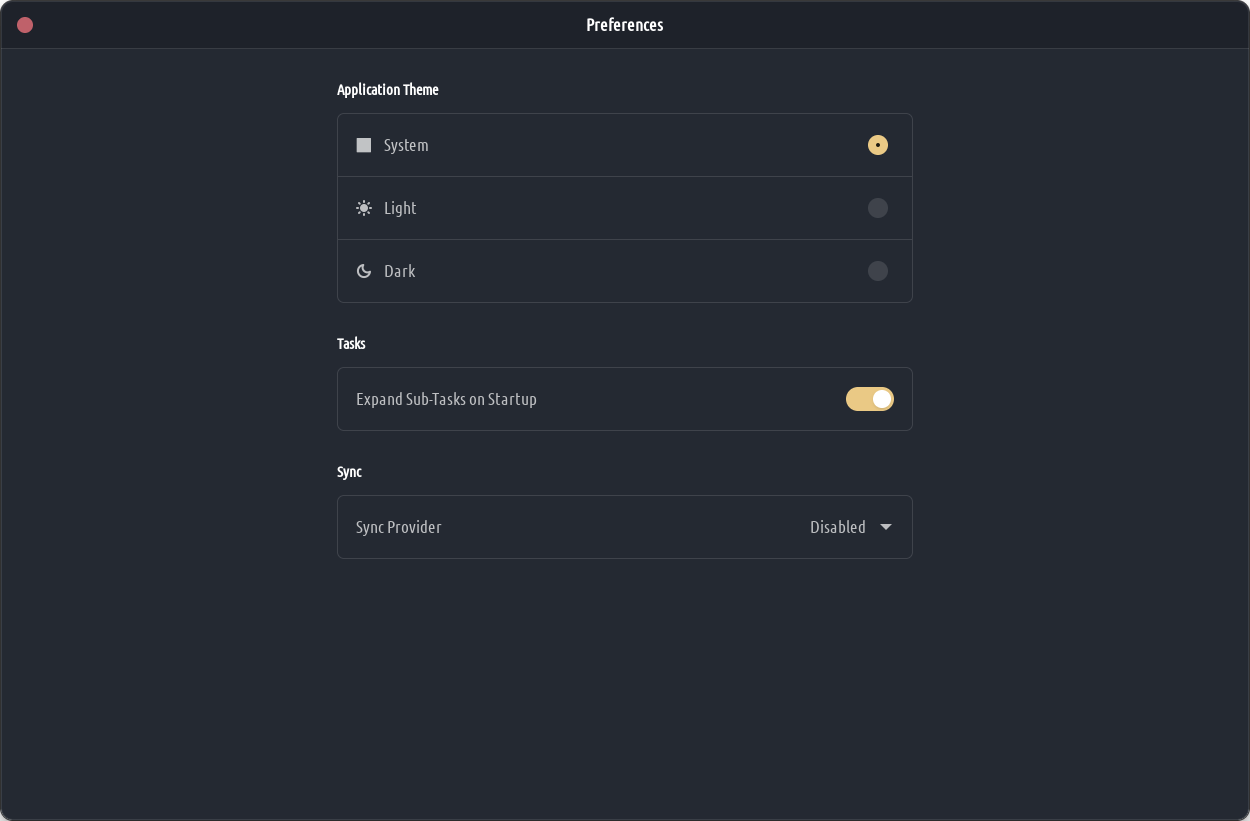The height and width of the screenshot is (821, 1250).
Task: Open the Sync Provider dropdown arrow
Action: 886,527
